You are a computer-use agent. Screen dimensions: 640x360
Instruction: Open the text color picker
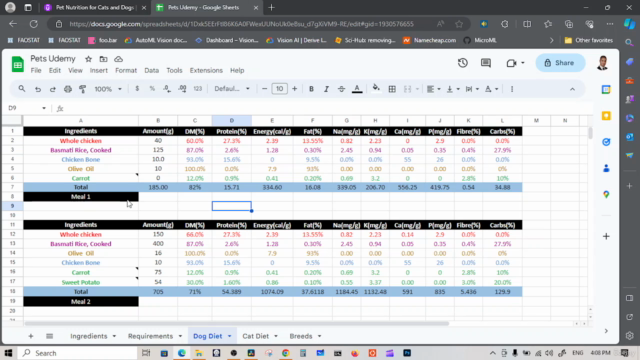click(357, 89)
